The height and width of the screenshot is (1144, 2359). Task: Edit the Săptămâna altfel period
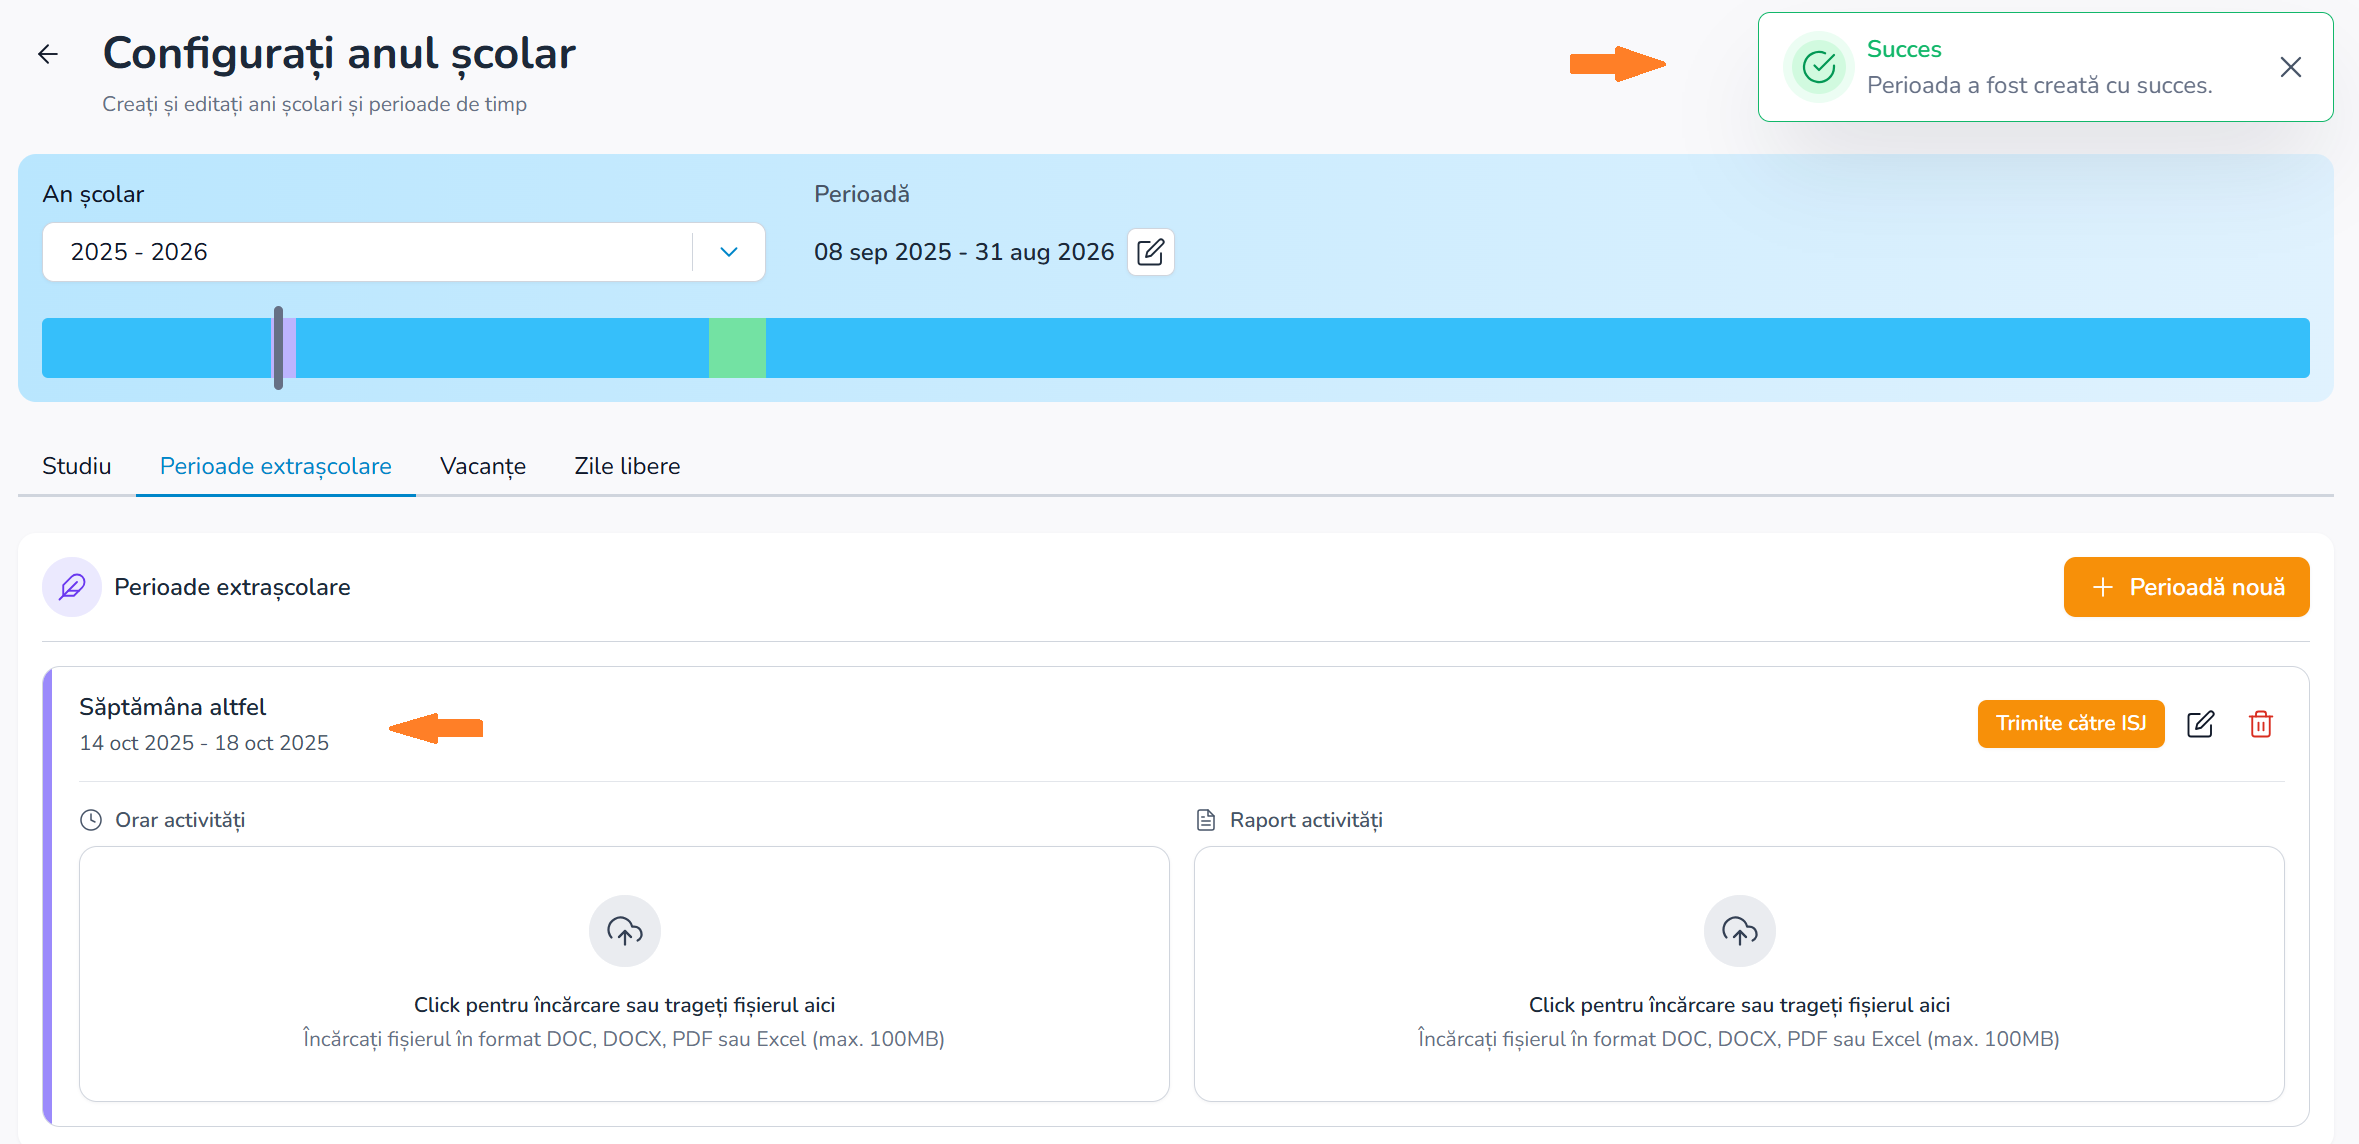pyautogui.click(x=2200, y=724)
